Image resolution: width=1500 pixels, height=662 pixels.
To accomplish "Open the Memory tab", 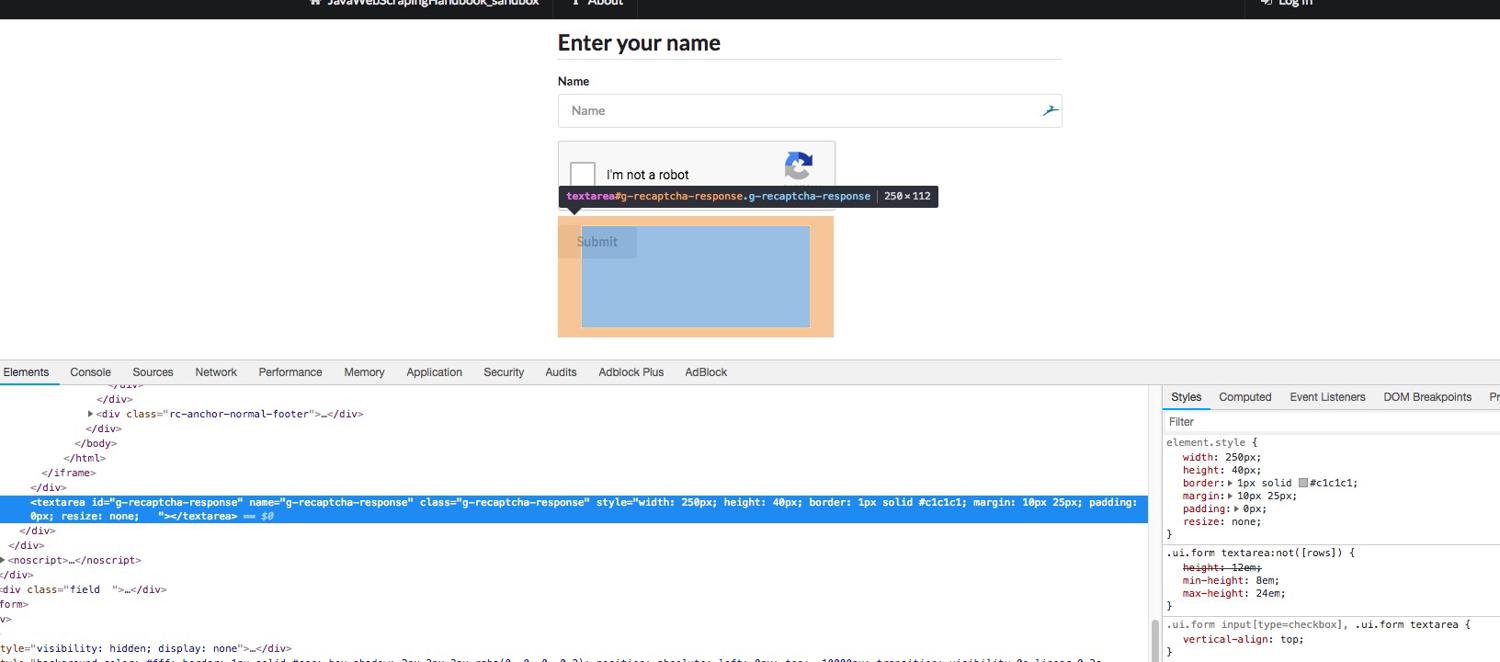I will [364, 372].
